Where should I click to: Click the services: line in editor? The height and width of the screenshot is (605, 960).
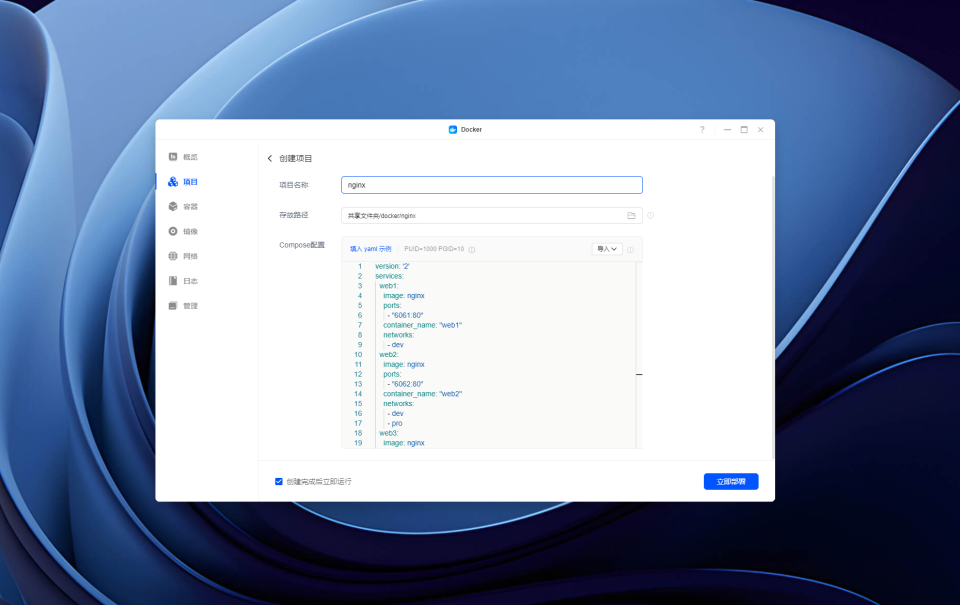[389, 276]
